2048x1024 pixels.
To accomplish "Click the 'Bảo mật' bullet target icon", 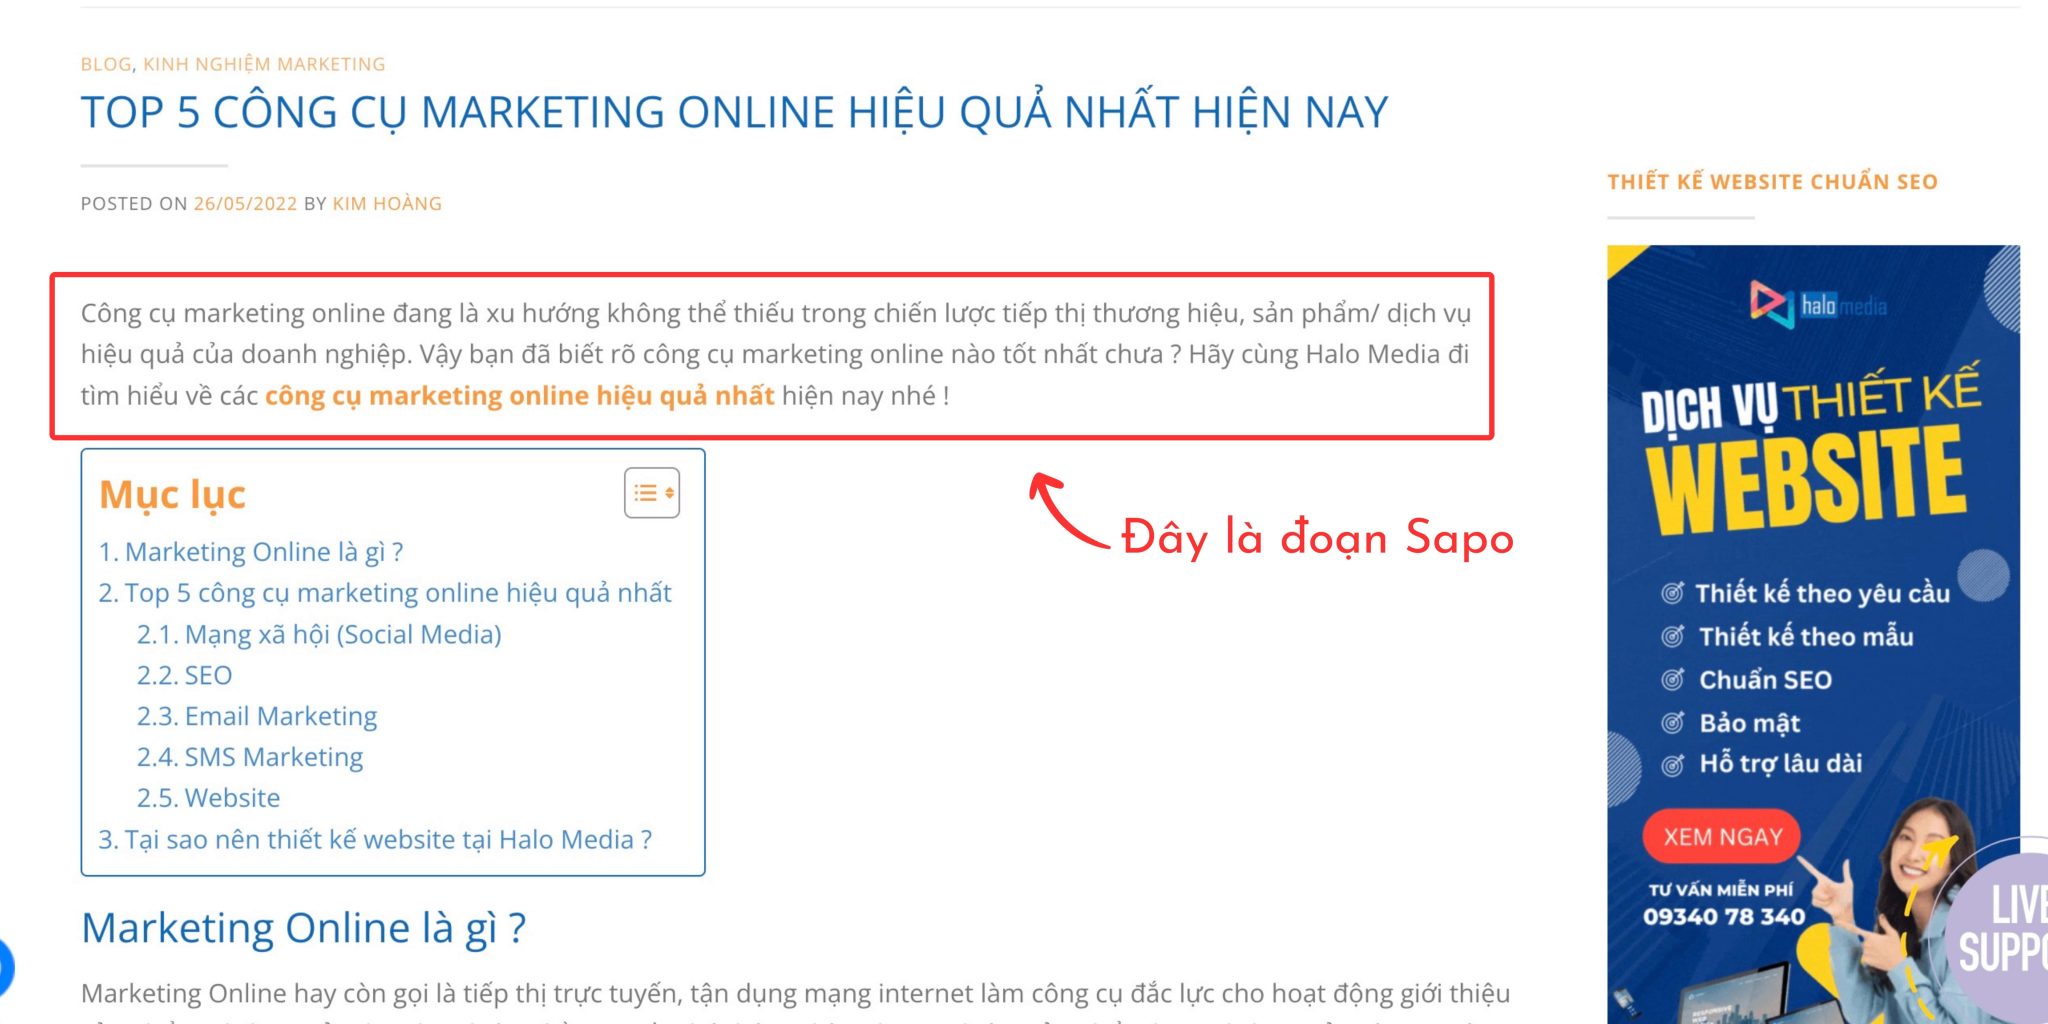I will point(1672,723).
